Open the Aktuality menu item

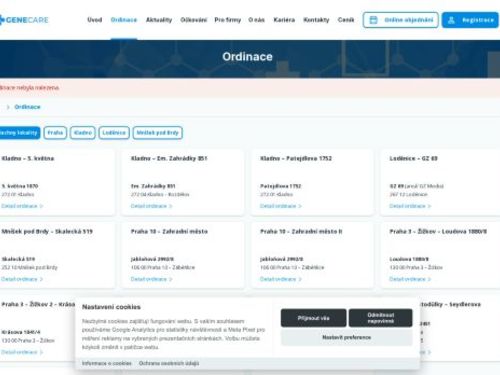(159, 20)
